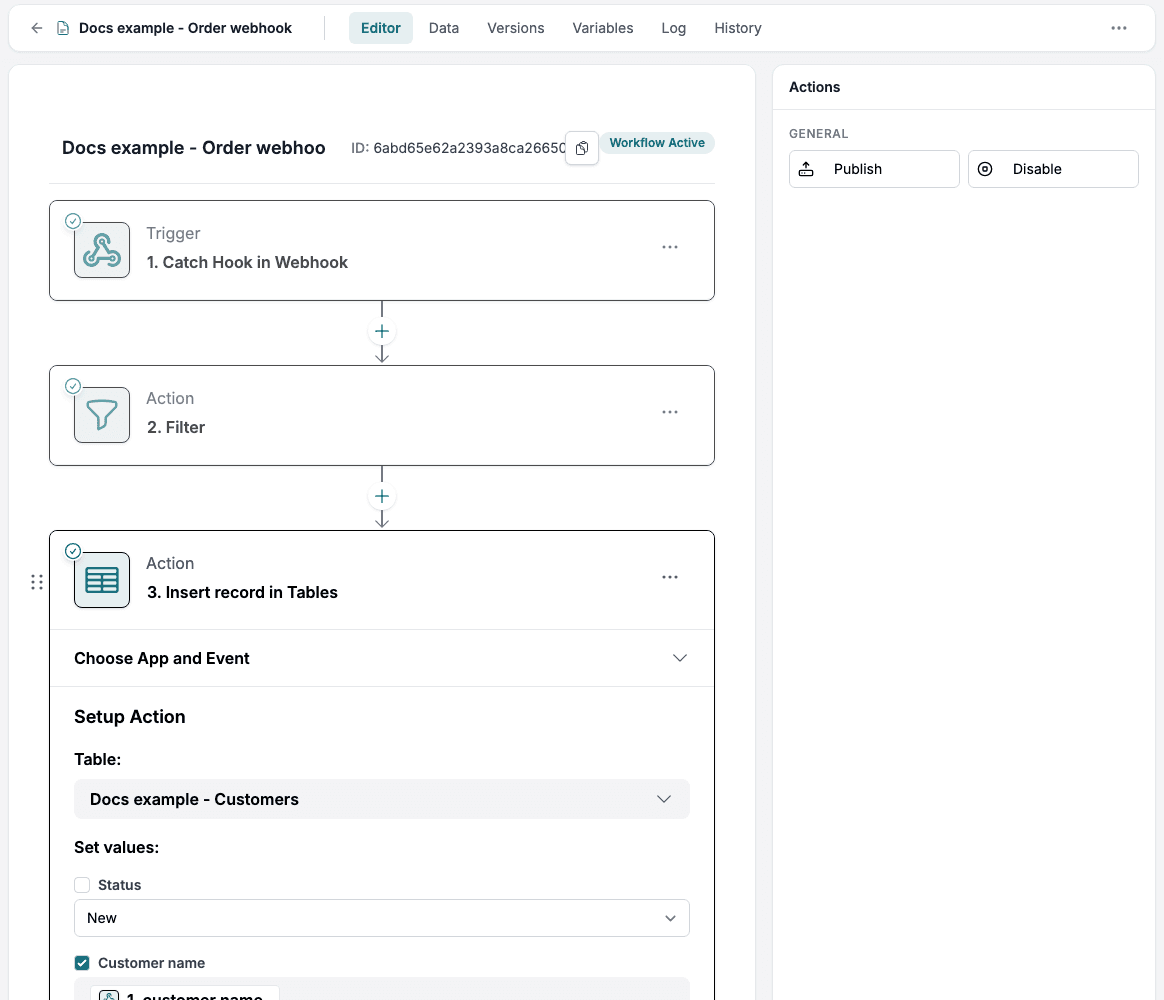The height and width of the screenshot is (1000, 1164).
Task: Grab the drag handle beside Insert record step
Action: pos(37,582)
